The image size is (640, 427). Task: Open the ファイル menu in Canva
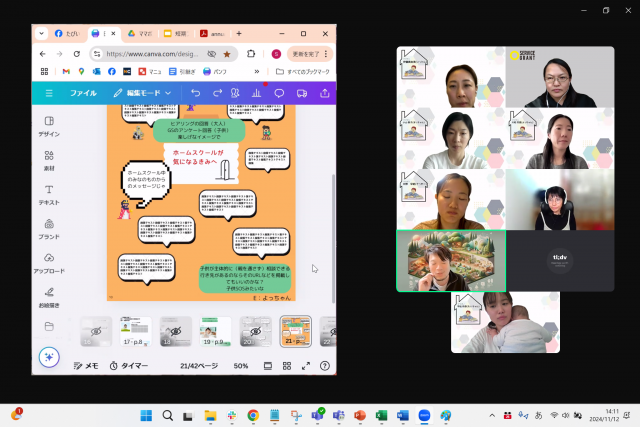pyautogui.click(x=83, y=93)
